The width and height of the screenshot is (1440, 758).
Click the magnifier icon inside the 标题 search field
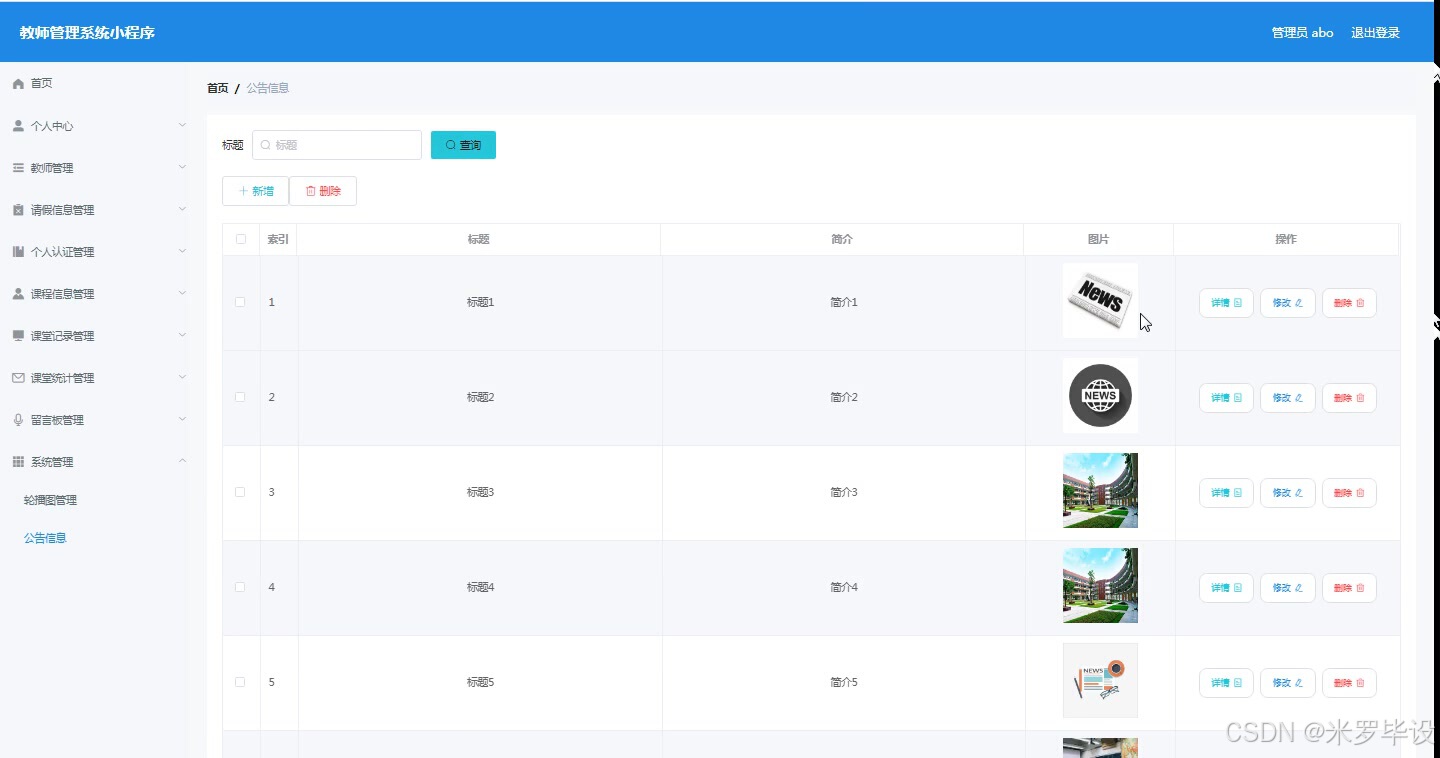pyautogui.click(x=265, y=145)
